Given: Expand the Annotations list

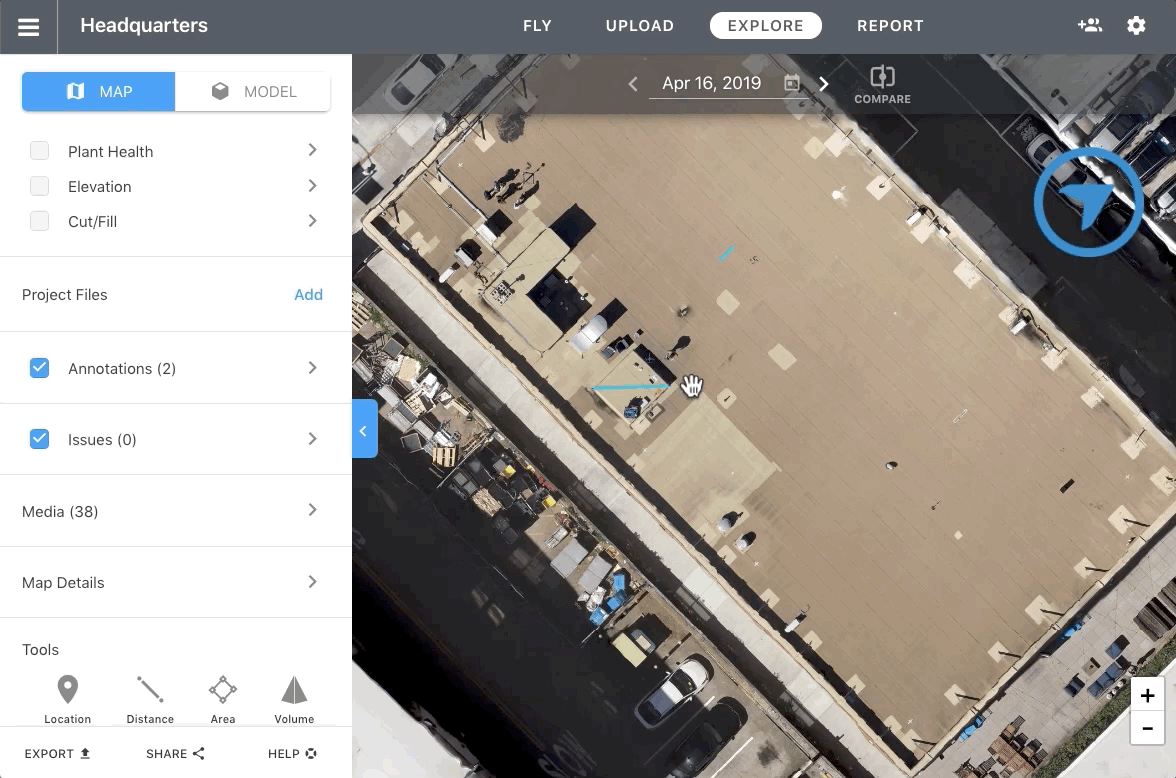Looking at the screenshot, I should pyautogui.click(x=313, y=368).
